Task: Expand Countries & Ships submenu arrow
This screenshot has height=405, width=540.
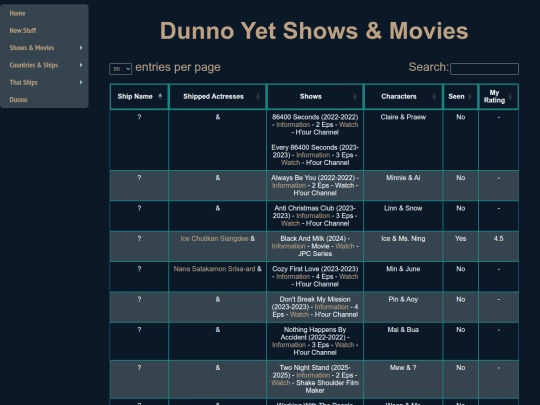Action: point(81,65)
